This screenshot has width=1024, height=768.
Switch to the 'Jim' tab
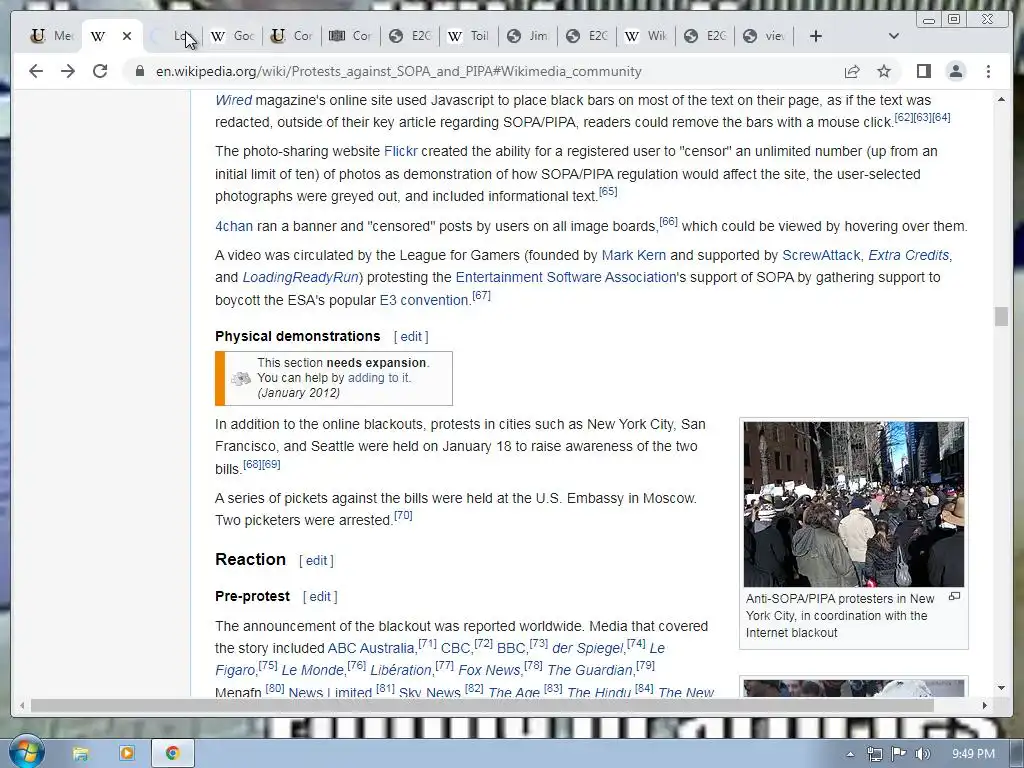(528, 36)
